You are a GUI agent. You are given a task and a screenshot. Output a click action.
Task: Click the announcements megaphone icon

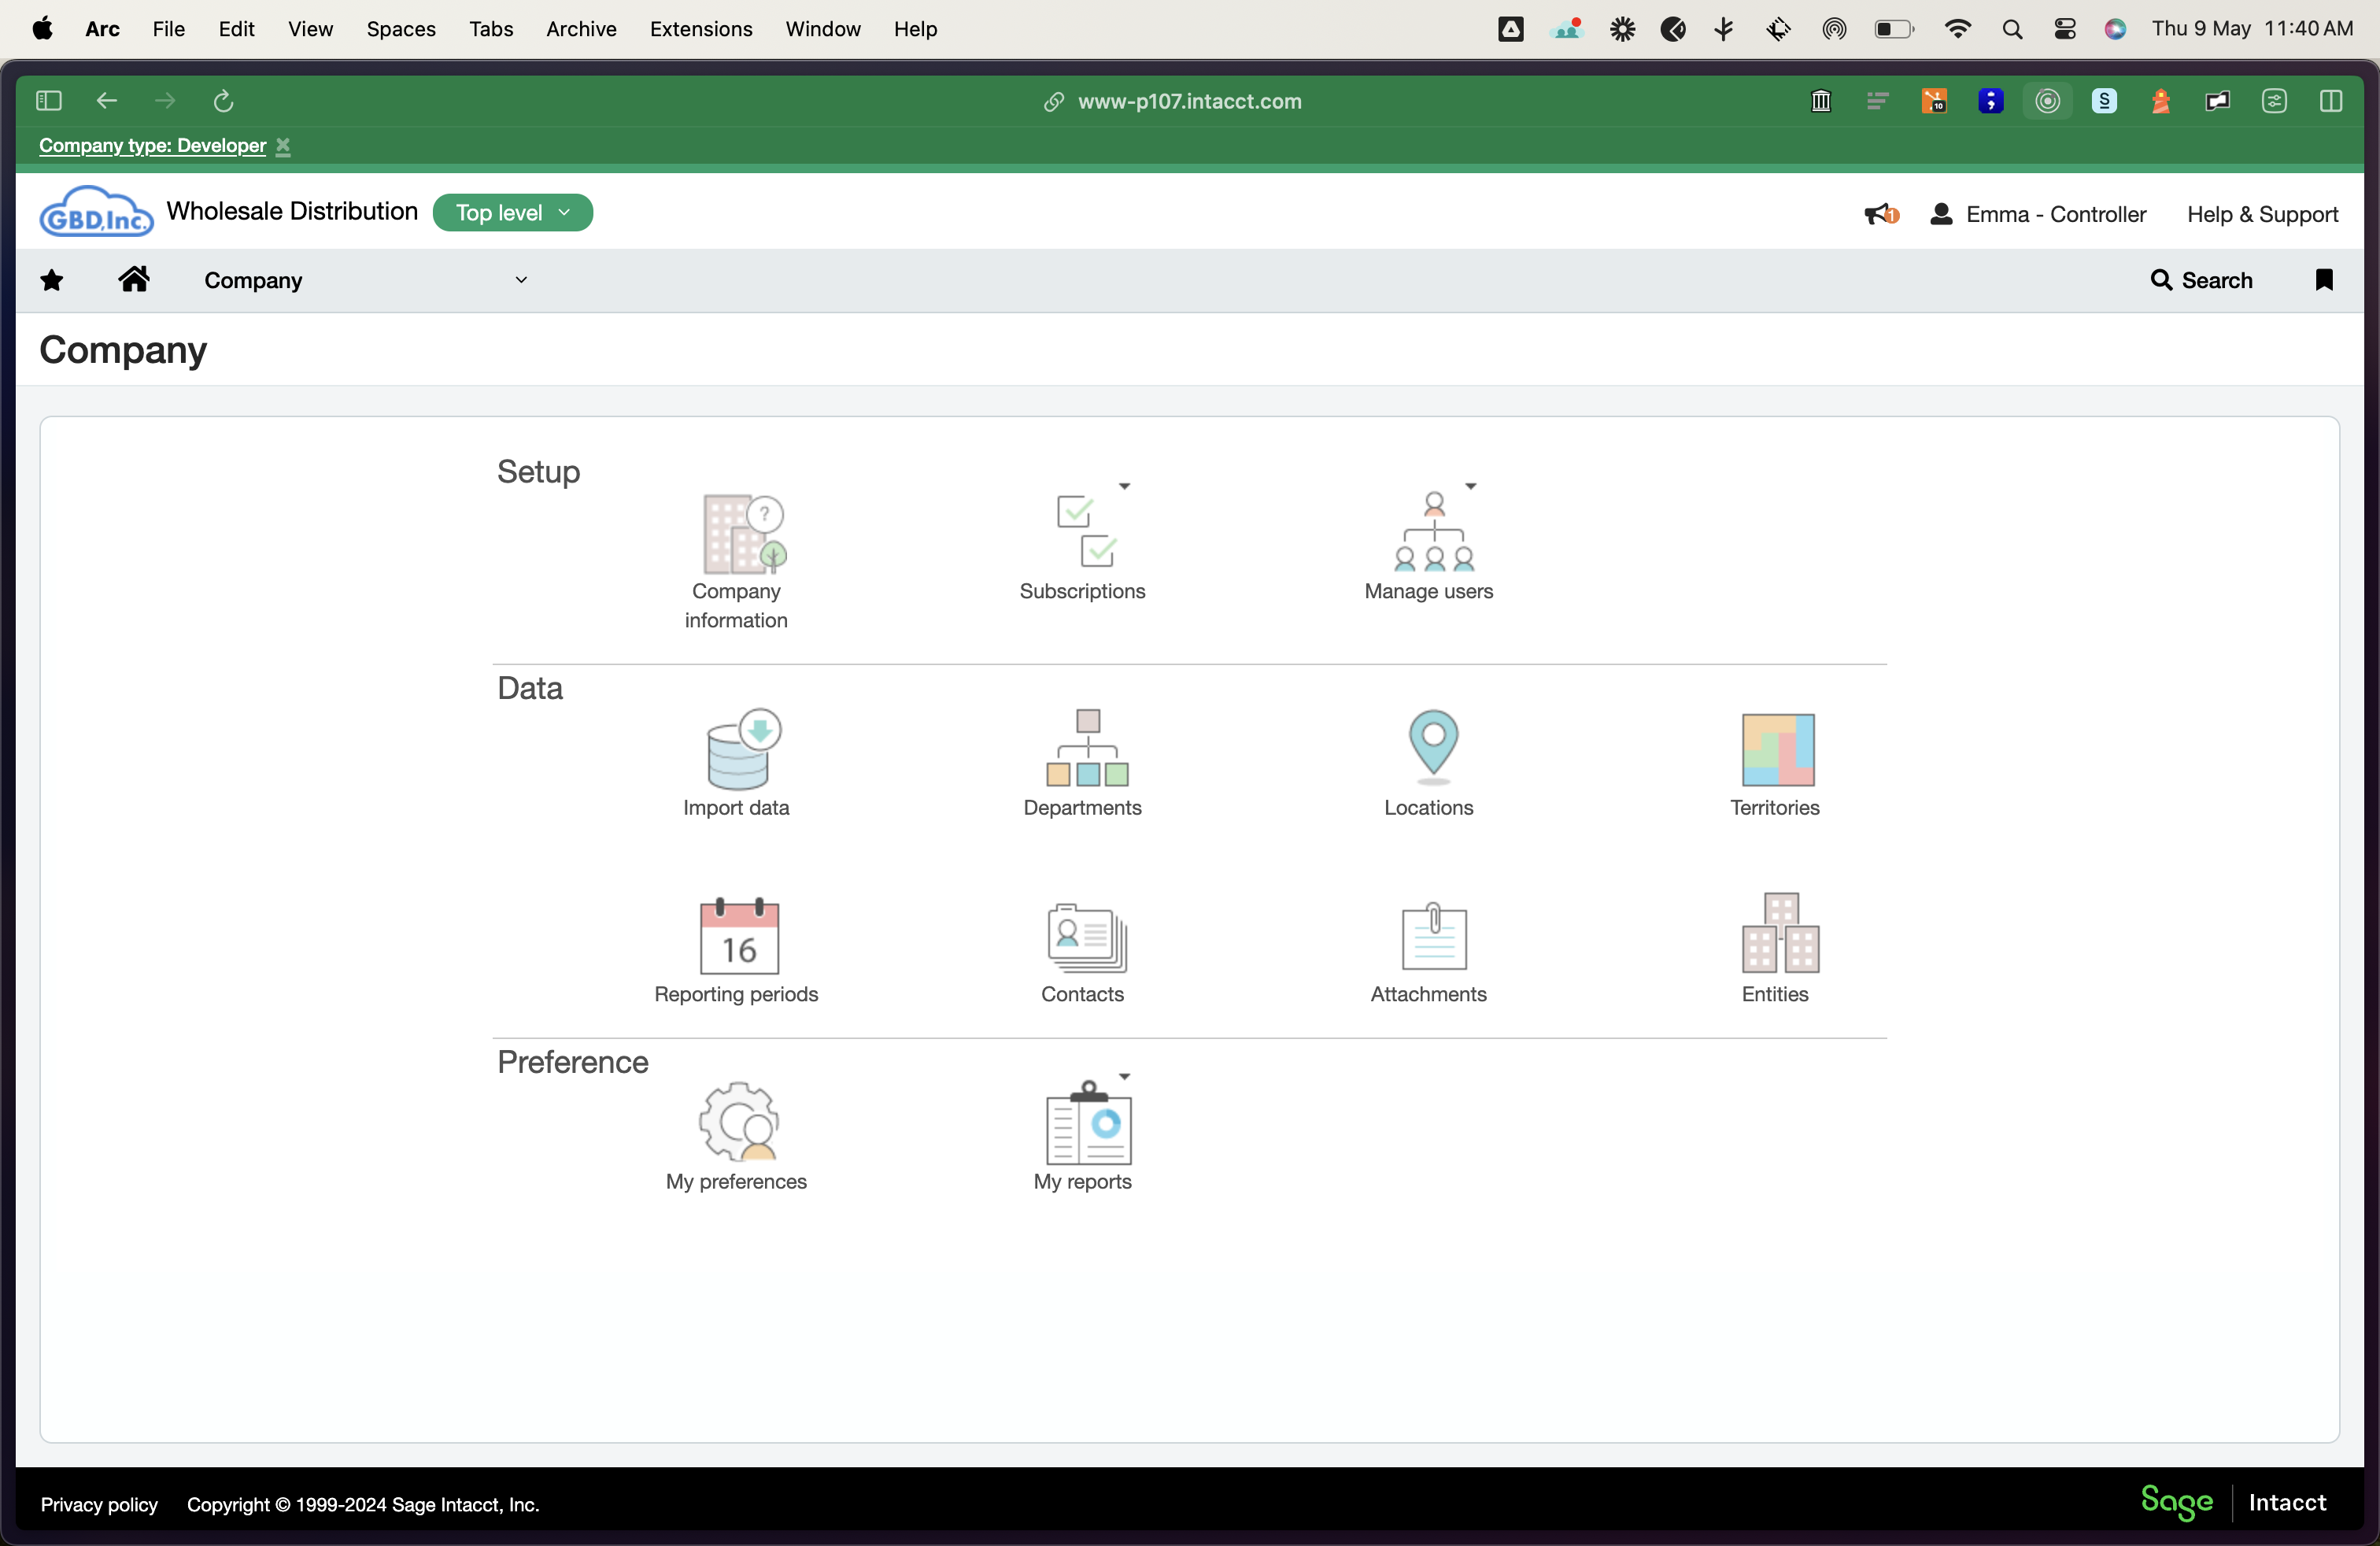click(x=1879, y=214)
